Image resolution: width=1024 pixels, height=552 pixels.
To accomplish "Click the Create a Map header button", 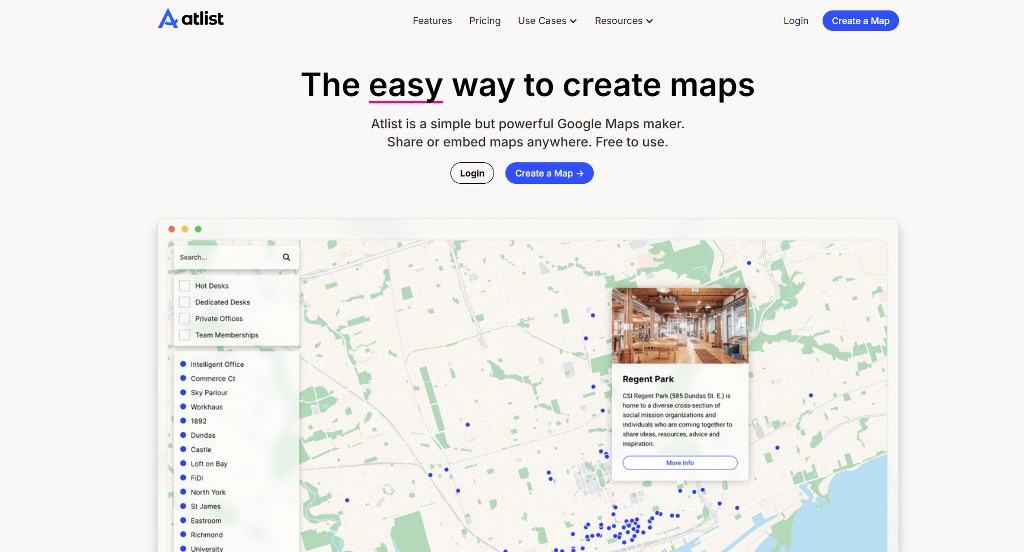I will [x=860, y=21].
